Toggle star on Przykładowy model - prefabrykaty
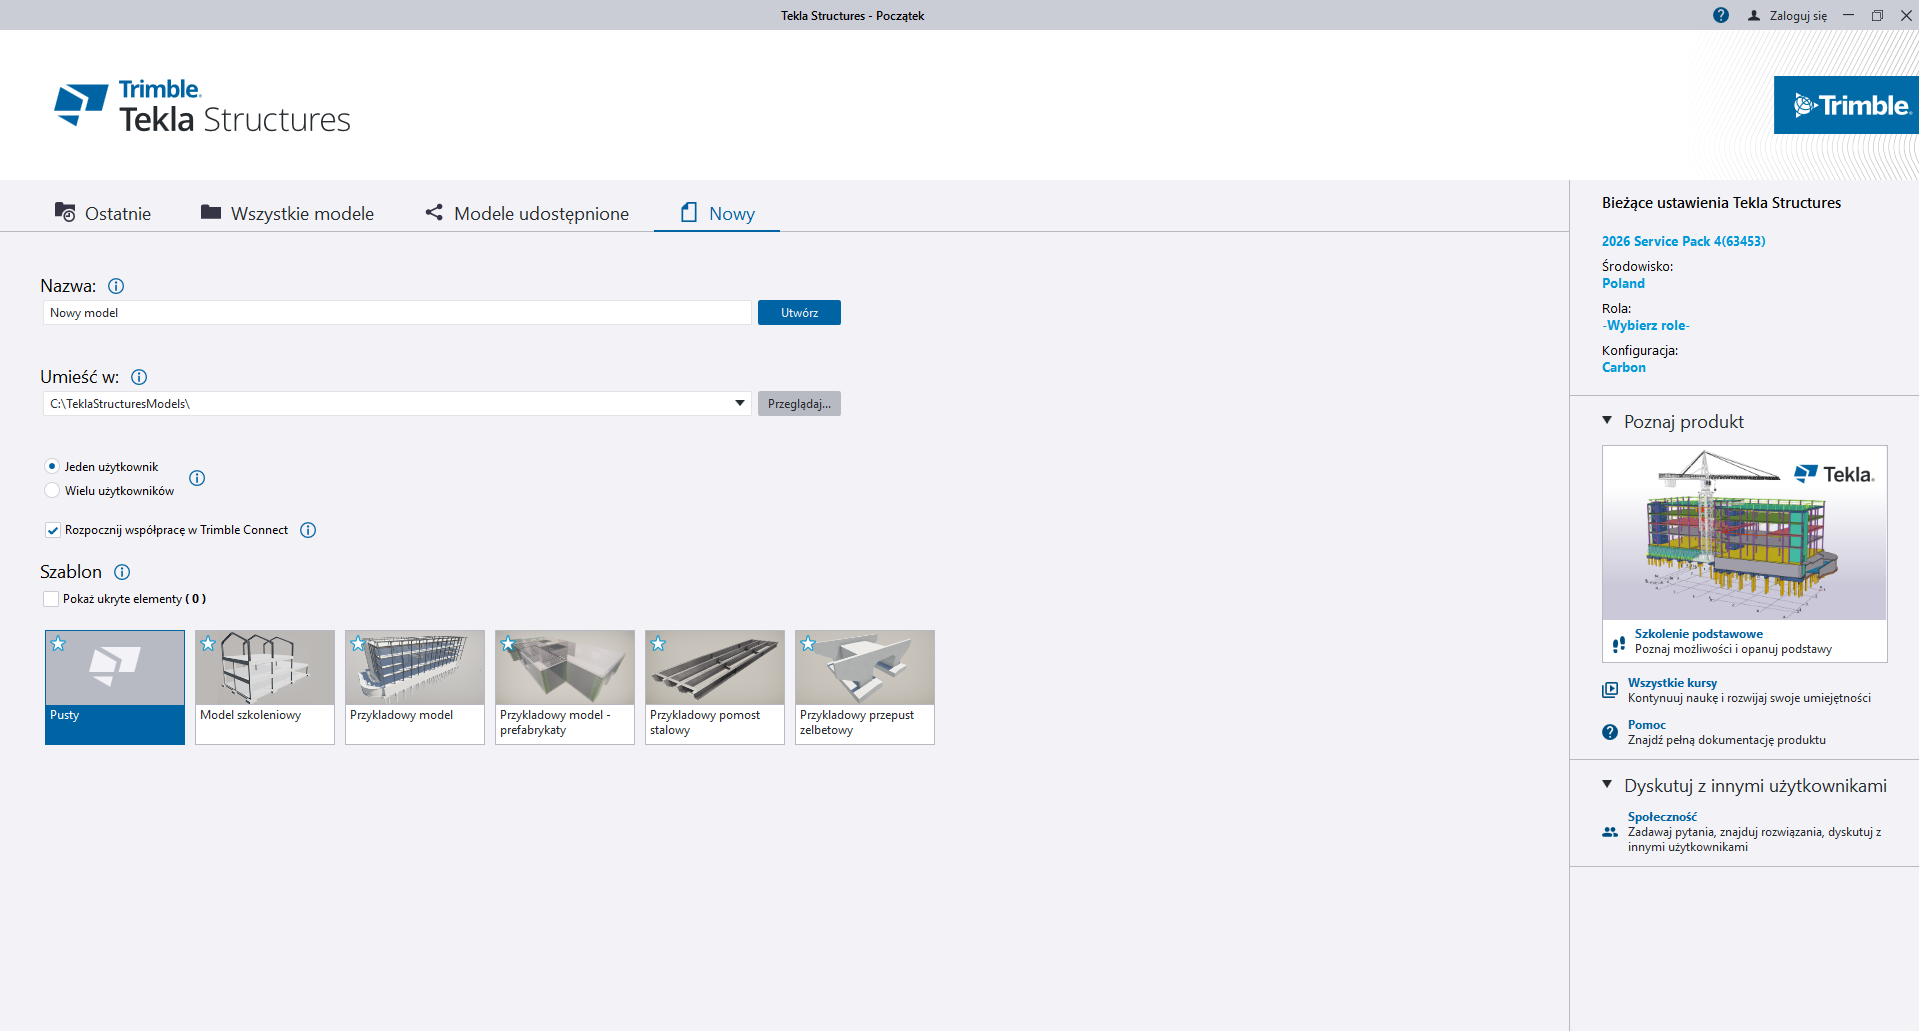 click(x=508, y=644)
